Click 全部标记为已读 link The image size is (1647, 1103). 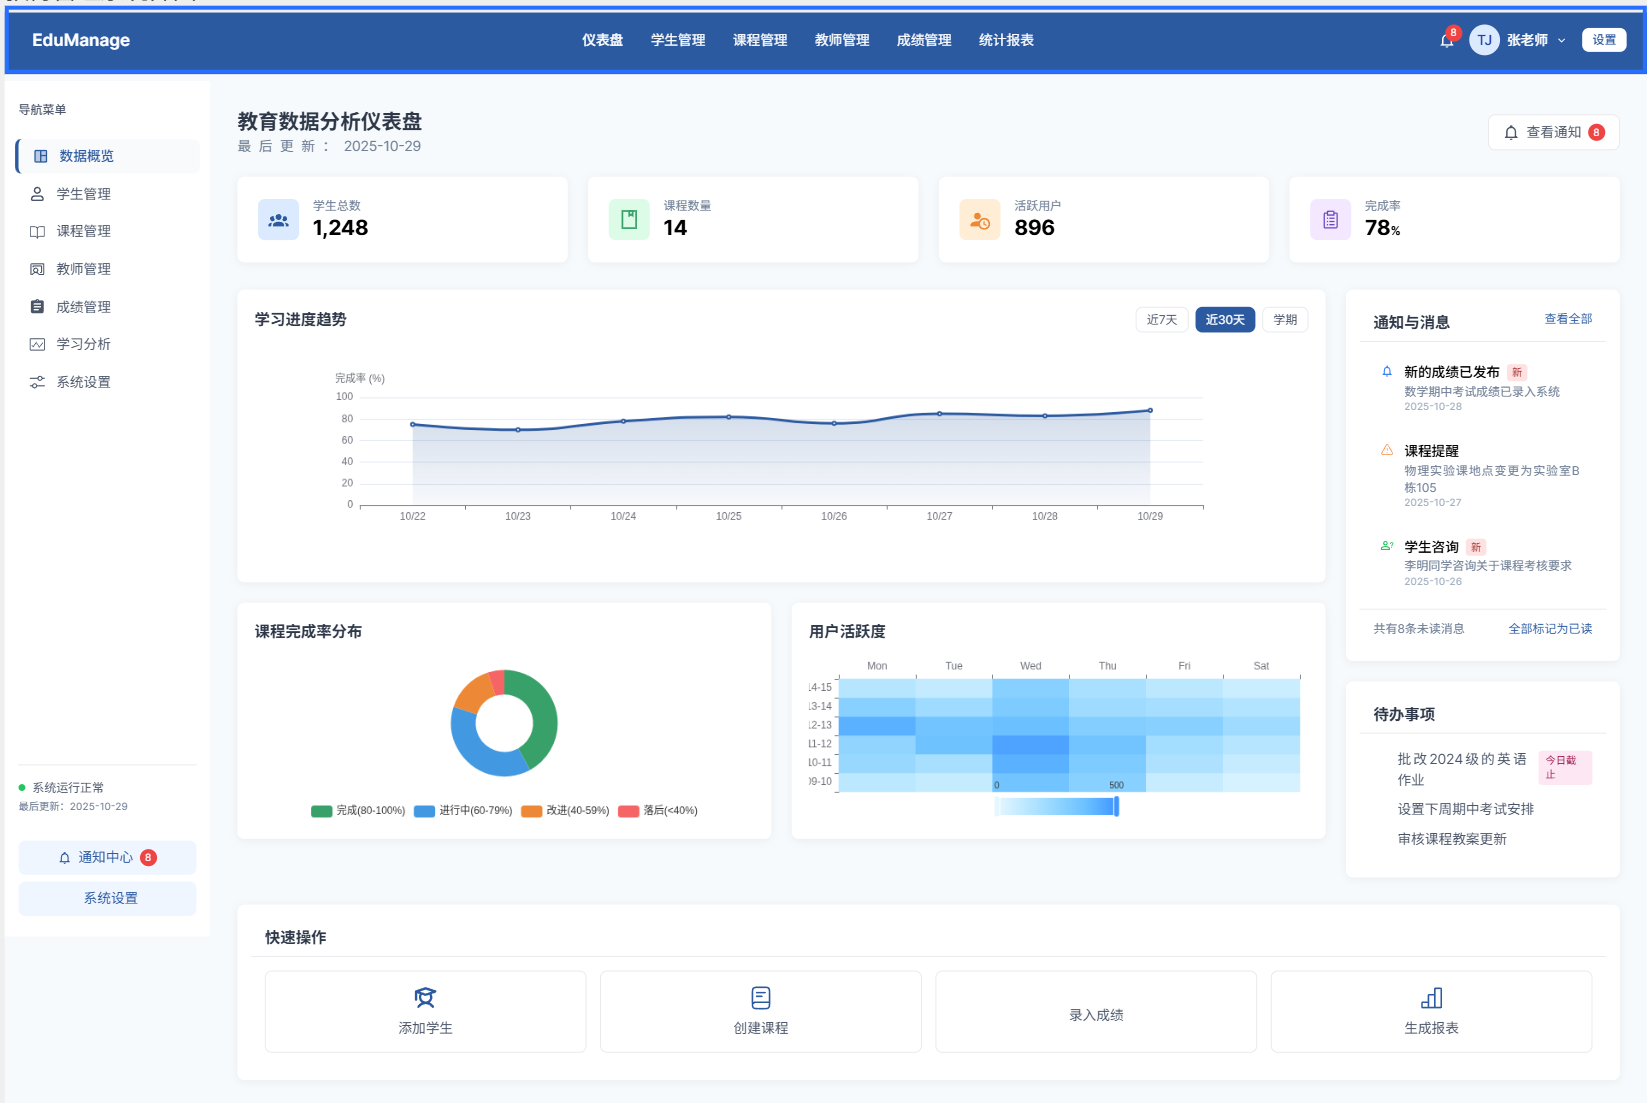click(1550, 628)
